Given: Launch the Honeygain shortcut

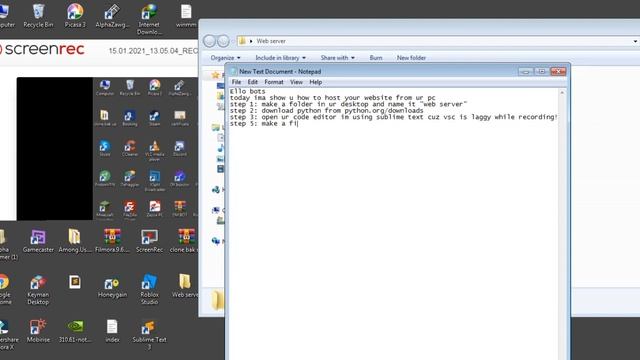Looking at the screenshot, I should point(112,287).
